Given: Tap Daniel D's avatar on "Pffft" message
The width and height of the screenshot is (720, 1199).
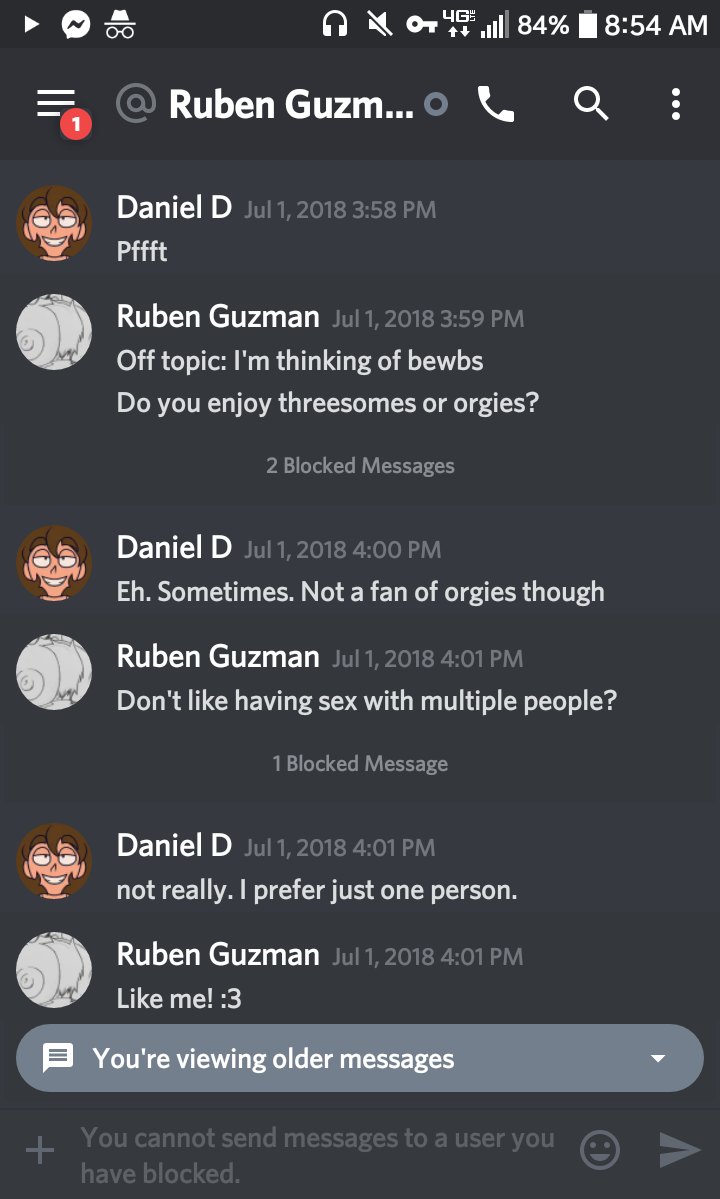Looking at the screenshot, I should [x=54, y=223].
